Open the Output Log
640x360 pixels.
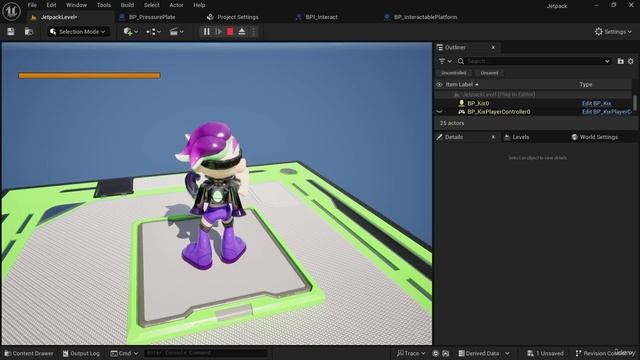tap(81, 353)
